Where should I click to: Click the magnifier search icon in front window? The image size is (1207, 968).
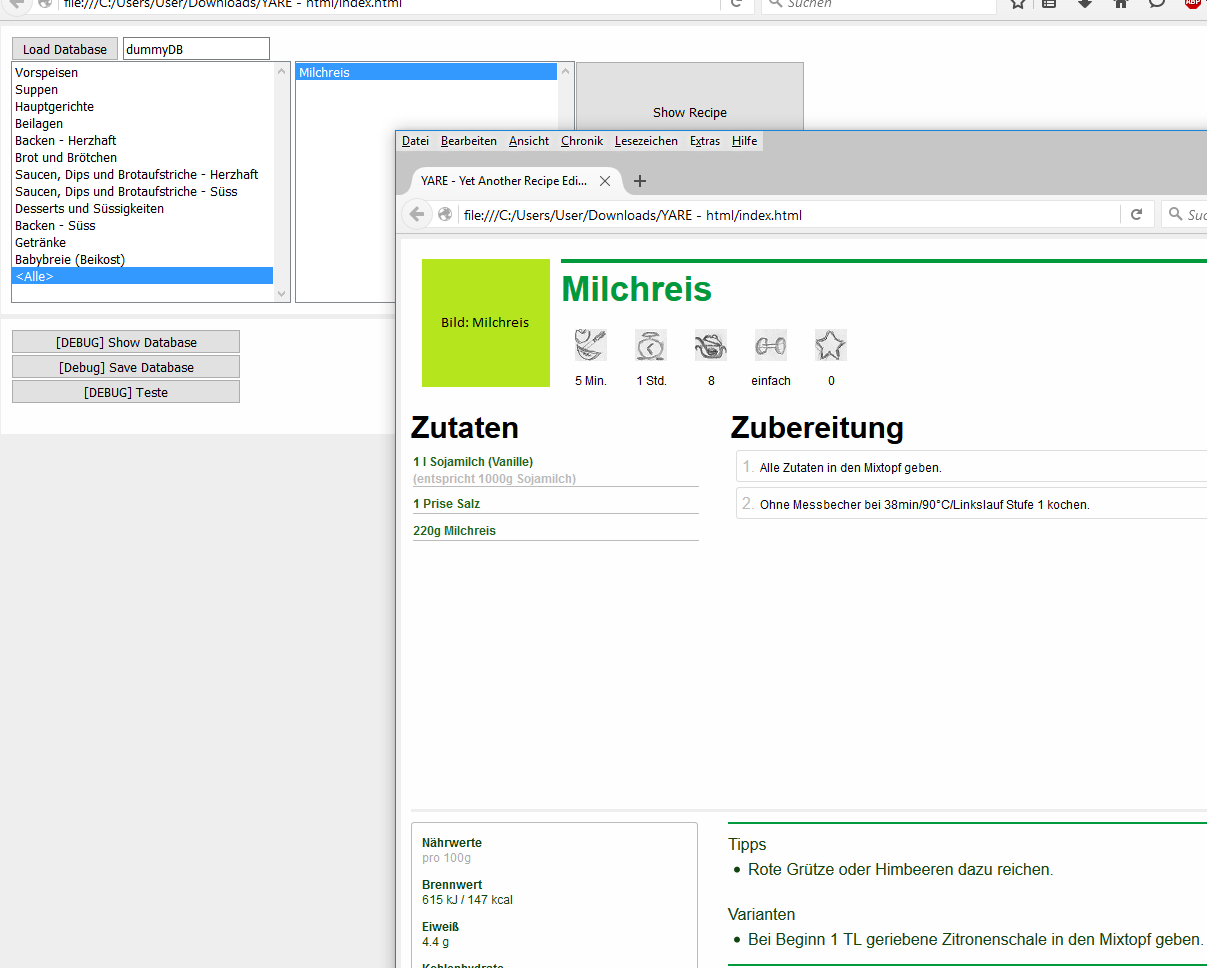pos(1174,215)
